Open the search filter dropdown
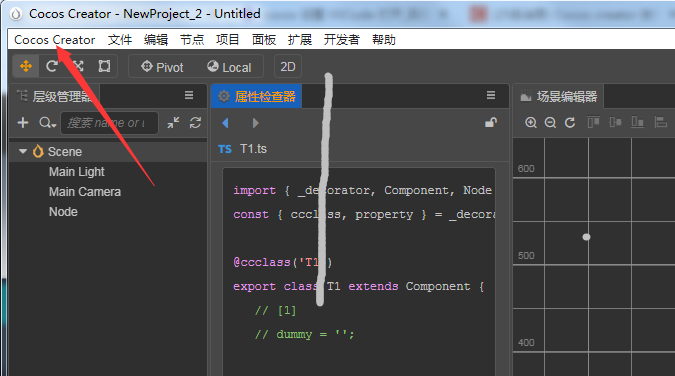 (47, 123)
